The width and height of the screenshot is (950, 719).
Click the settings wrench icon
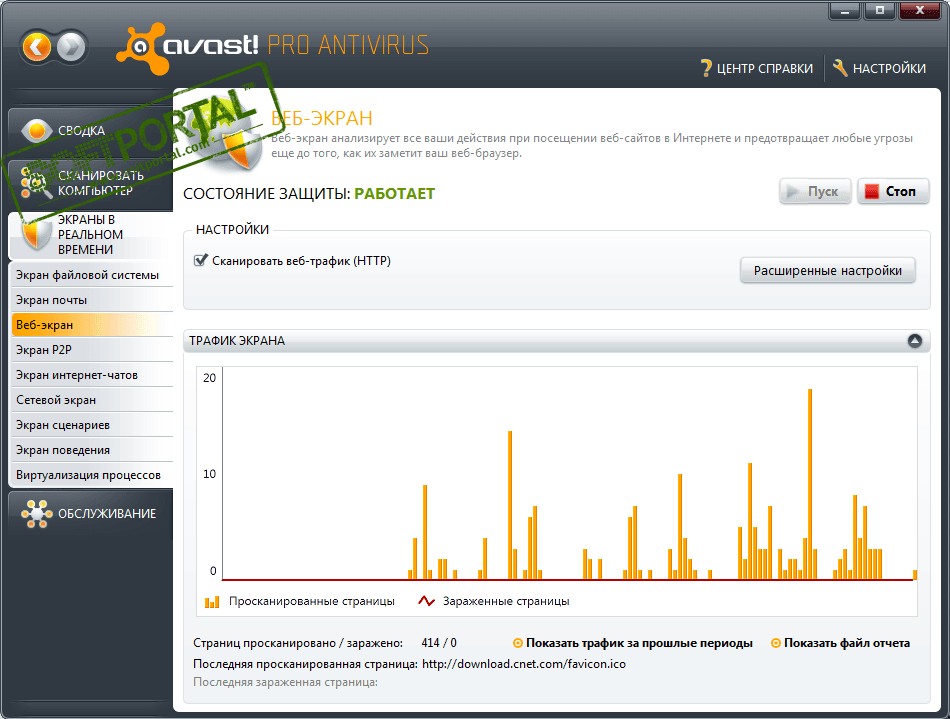point(840,68)
